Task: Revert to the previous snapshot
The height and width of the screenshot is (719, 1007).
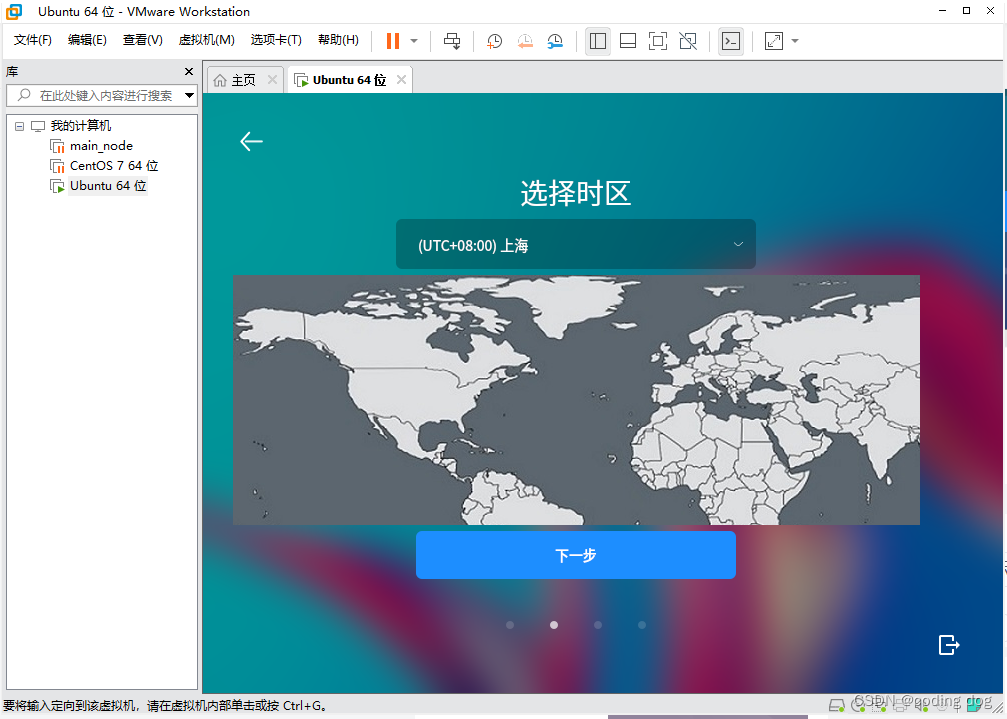Action: (526, 41)
